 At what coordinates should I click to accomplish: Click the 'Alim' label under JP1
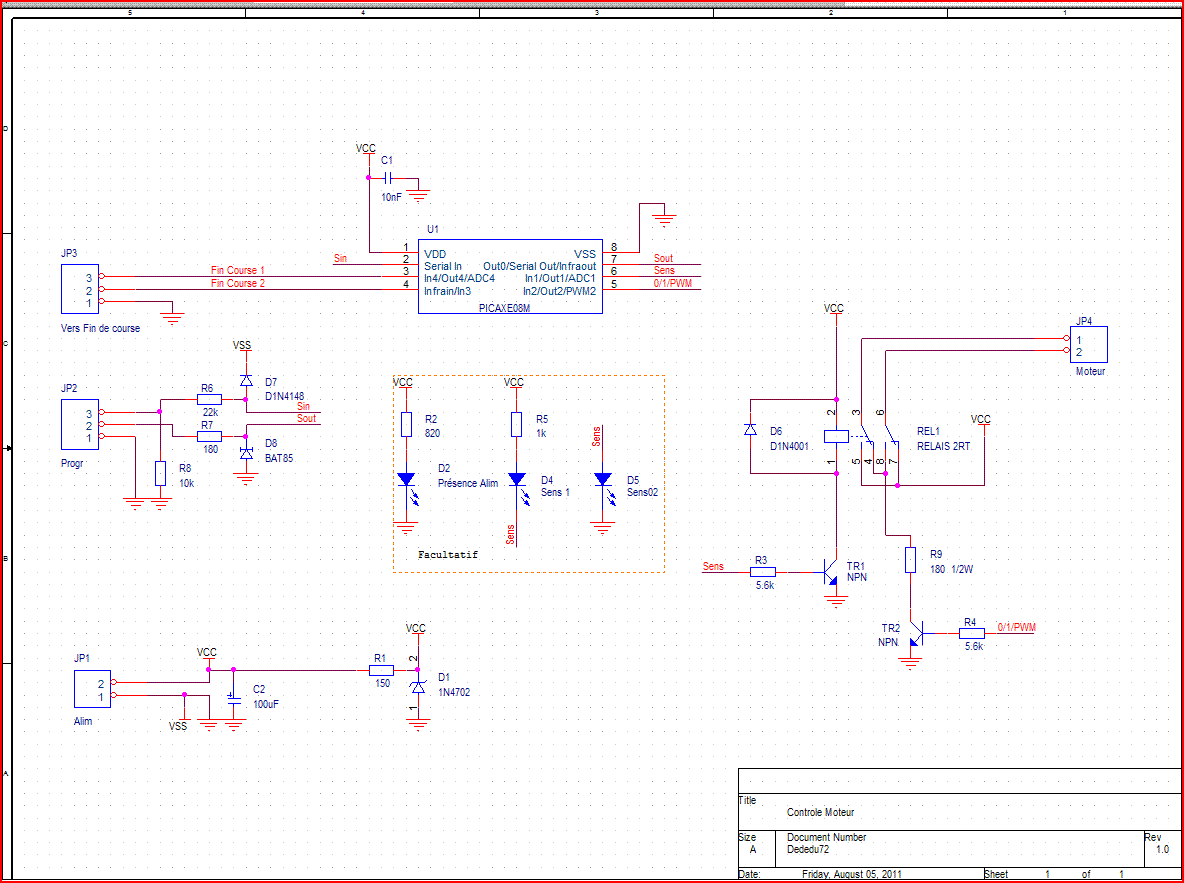[x=83, y=721]
